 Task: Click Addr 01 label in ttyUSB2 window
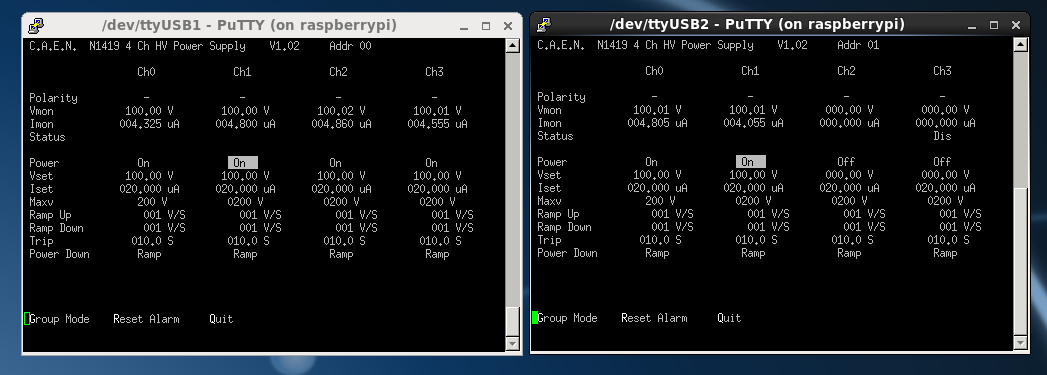pyautogui.click(x=859, y=46)
